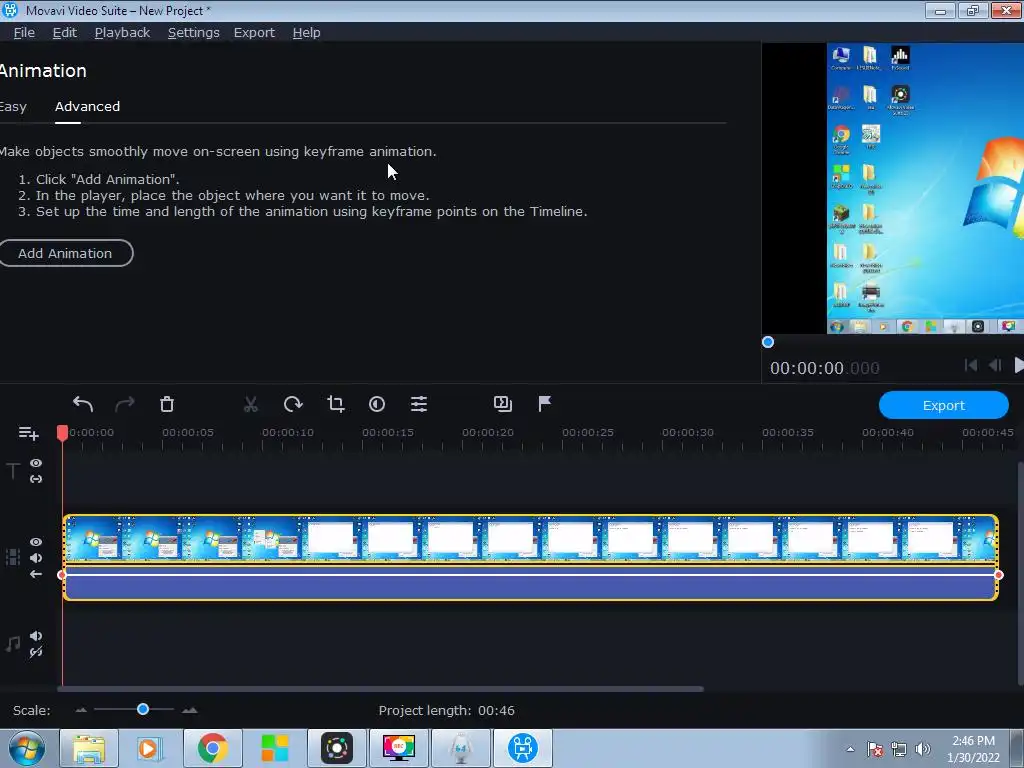Toggle the music track link icon

click(36, 652)
